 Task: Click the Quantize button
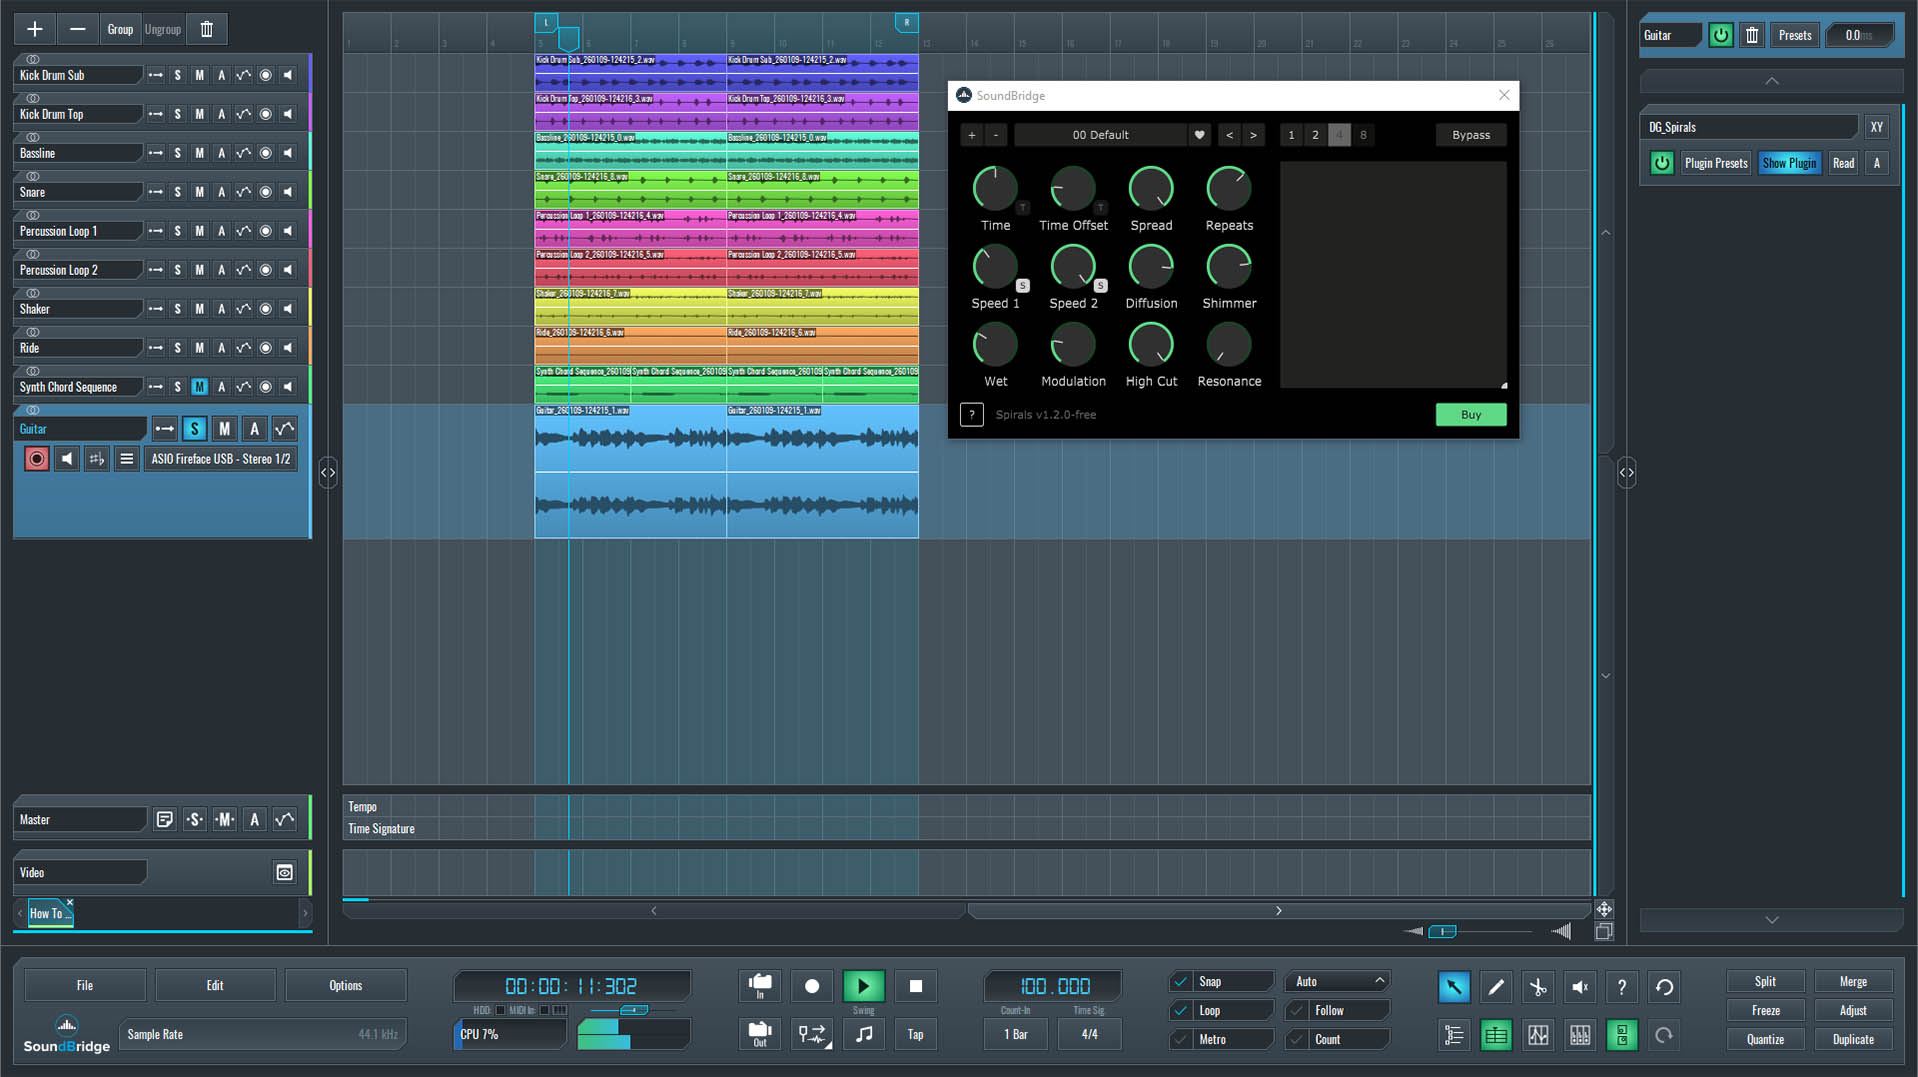(x=1766, y=1040)
